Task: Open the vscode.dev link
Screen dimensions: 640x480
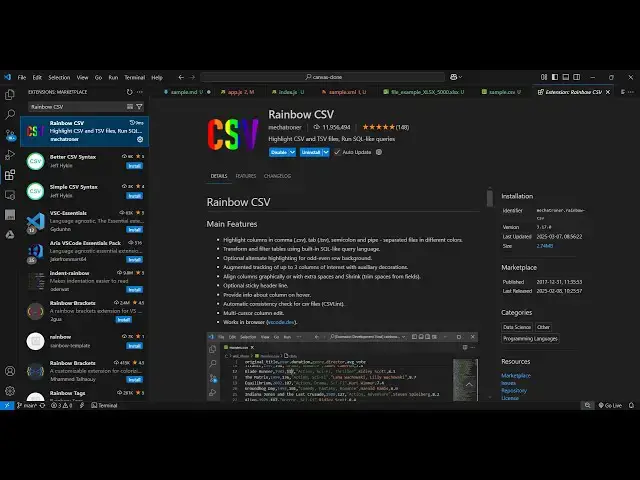Action: point(281,322)
